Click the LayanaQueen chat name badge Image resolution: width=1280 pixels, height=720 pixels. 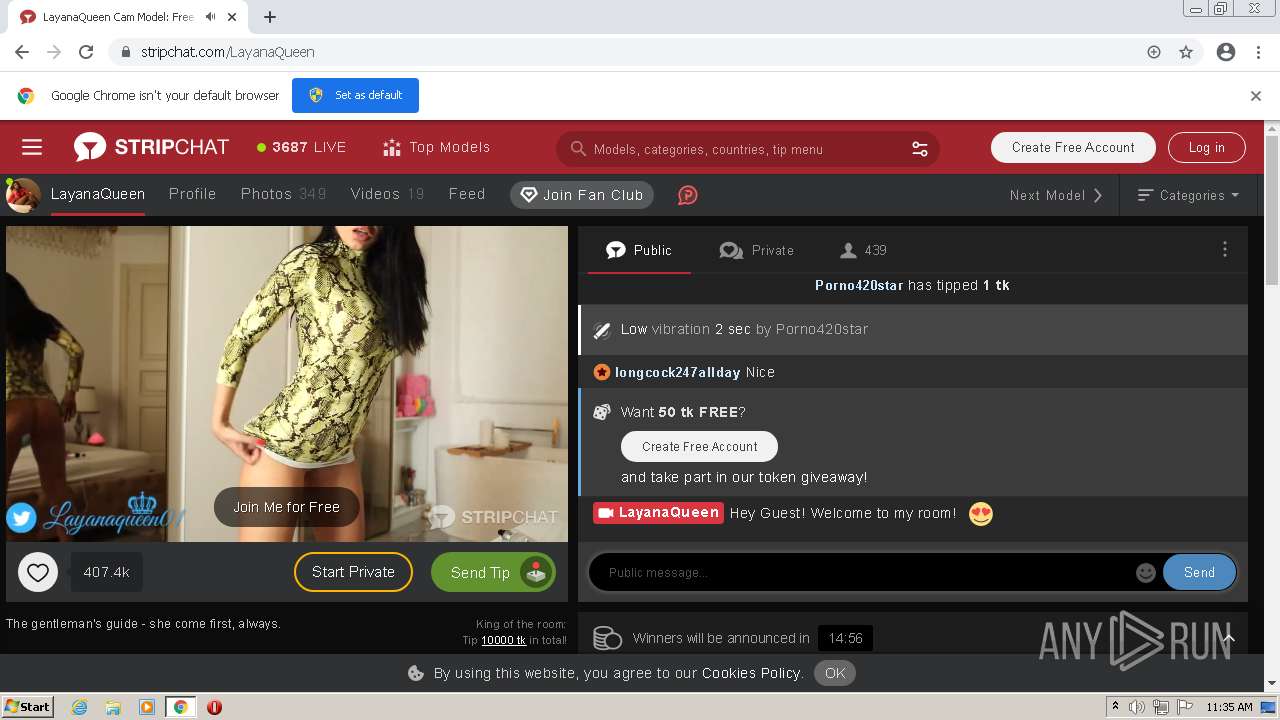click(658, 513)
